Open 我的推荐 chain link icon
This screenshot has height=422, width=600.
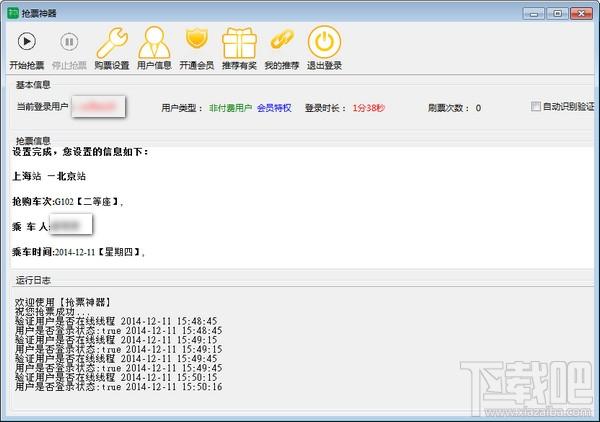coord(282,39)
